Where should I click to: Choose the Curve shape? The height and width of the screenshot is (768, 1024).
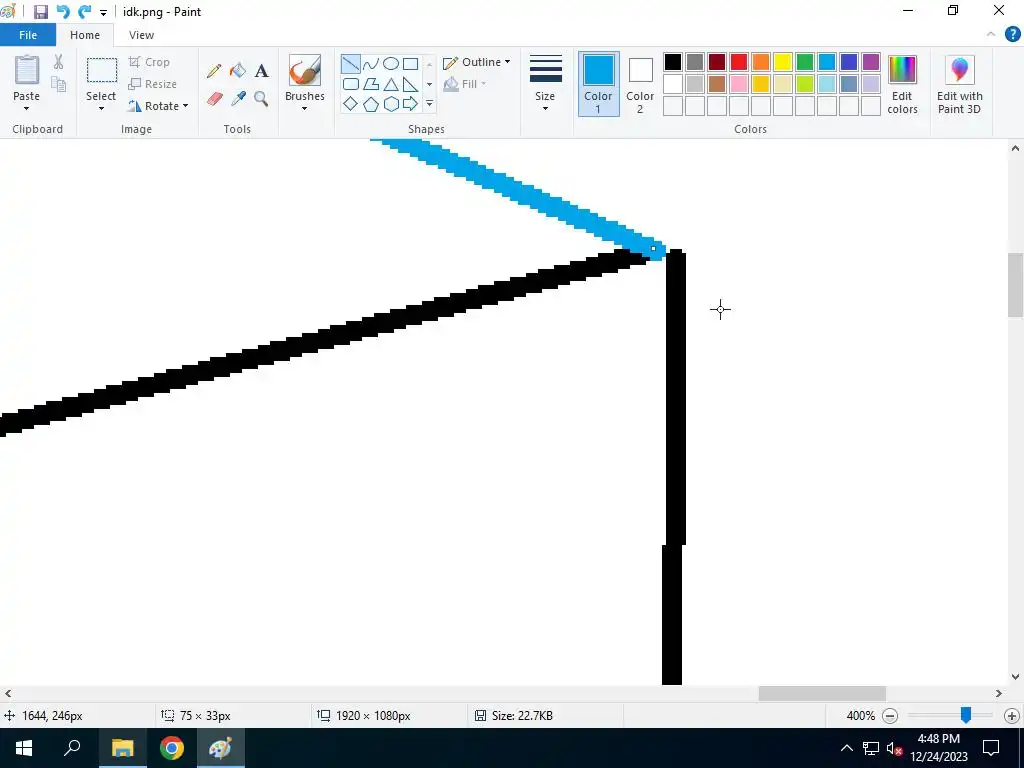click(x=370, y=63)
